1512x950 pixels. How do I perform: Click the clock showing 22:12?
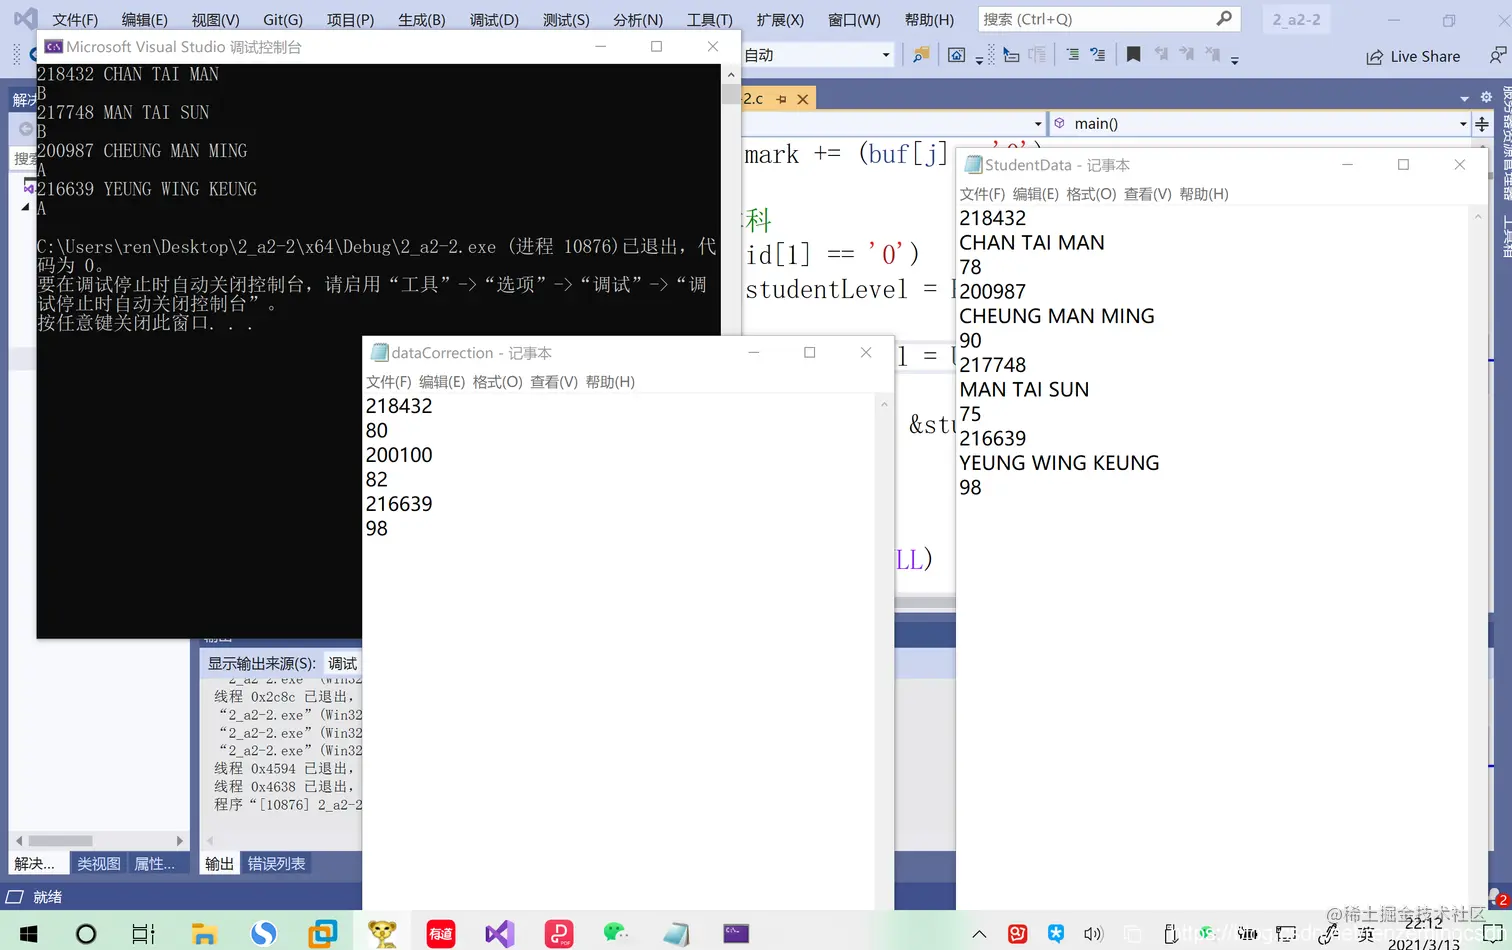1424,924
